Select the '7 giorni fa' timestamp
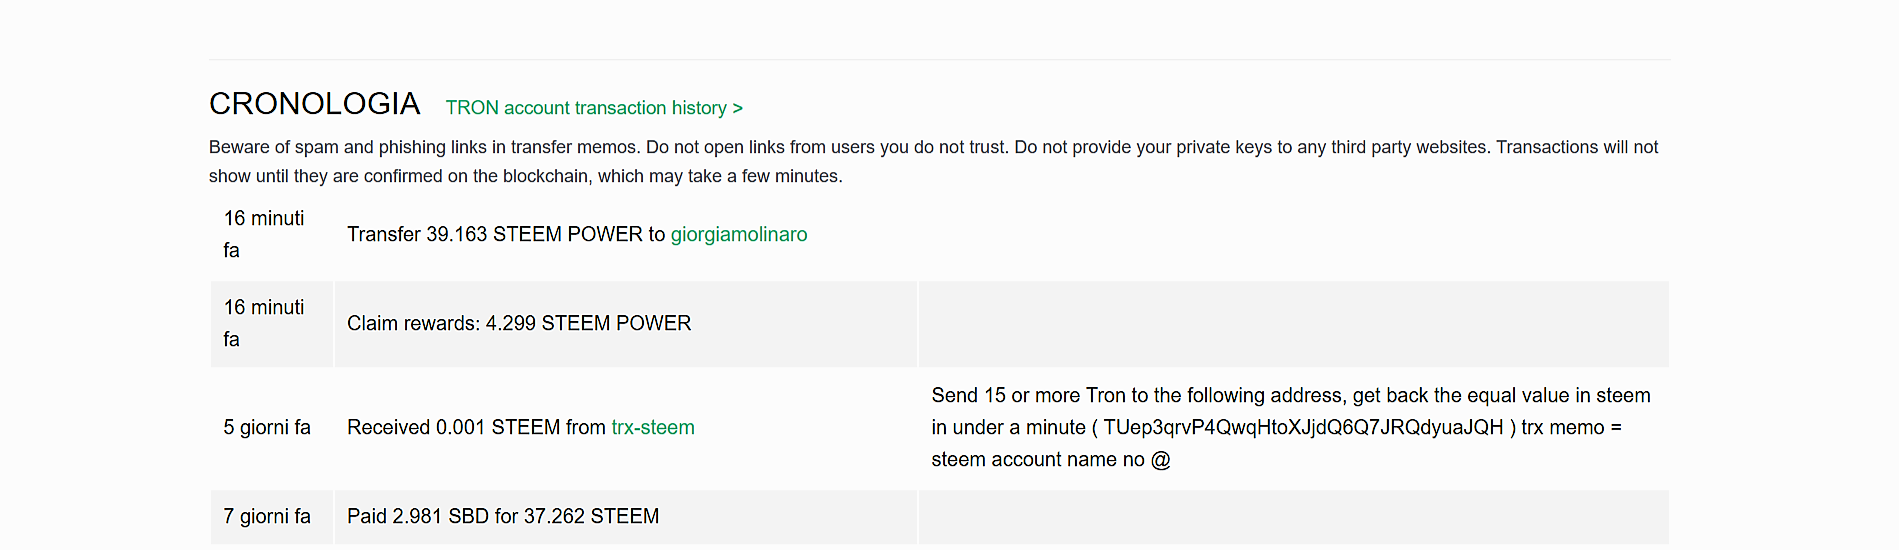 point(267,516)
